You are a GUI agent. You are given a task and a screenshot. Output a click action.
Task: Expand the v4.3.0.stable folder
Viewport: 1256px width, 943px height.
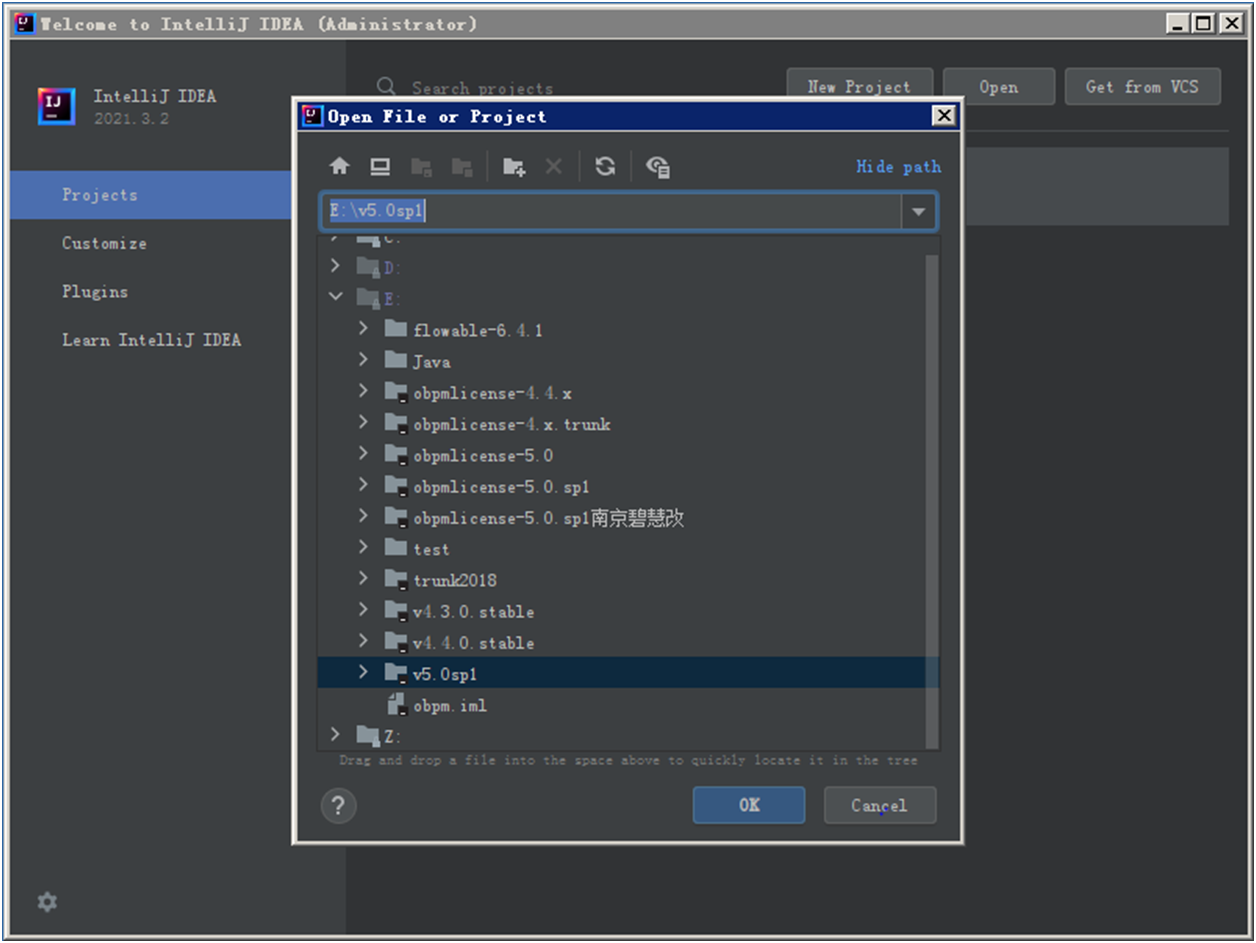click(x=364, y=610)
